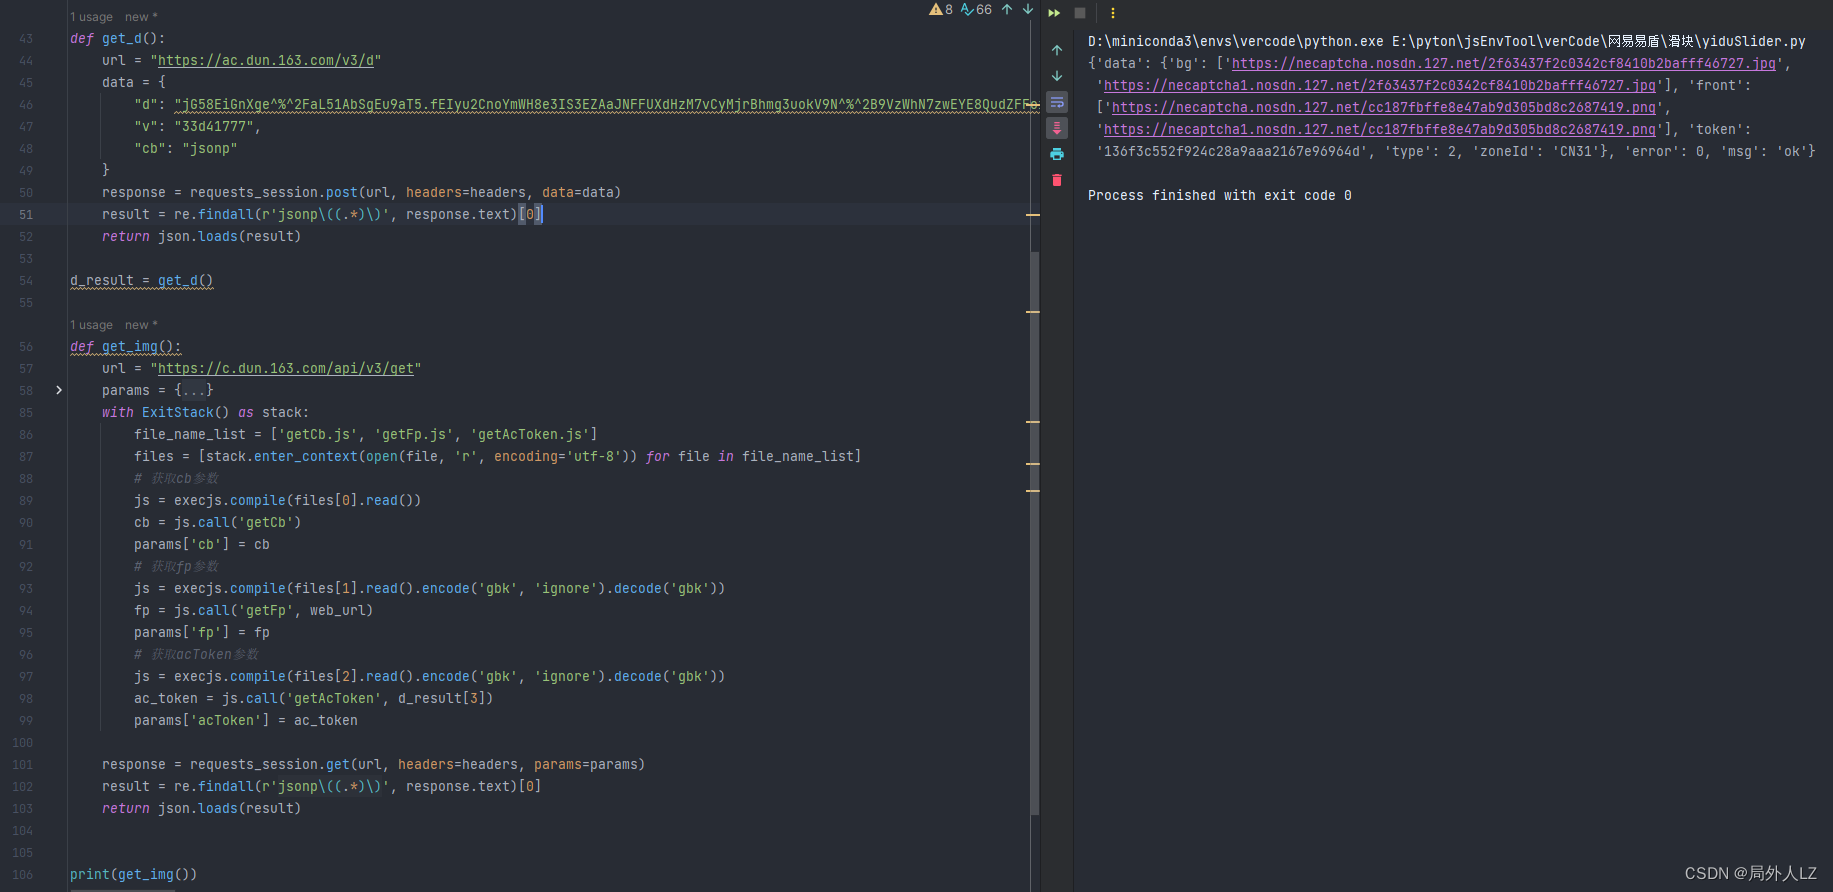Image resolution: width=1833 pixels, height=892 pixels.
Task: Expand the collapsed {...} params placeholder
Action: click(x=194, y=390)
